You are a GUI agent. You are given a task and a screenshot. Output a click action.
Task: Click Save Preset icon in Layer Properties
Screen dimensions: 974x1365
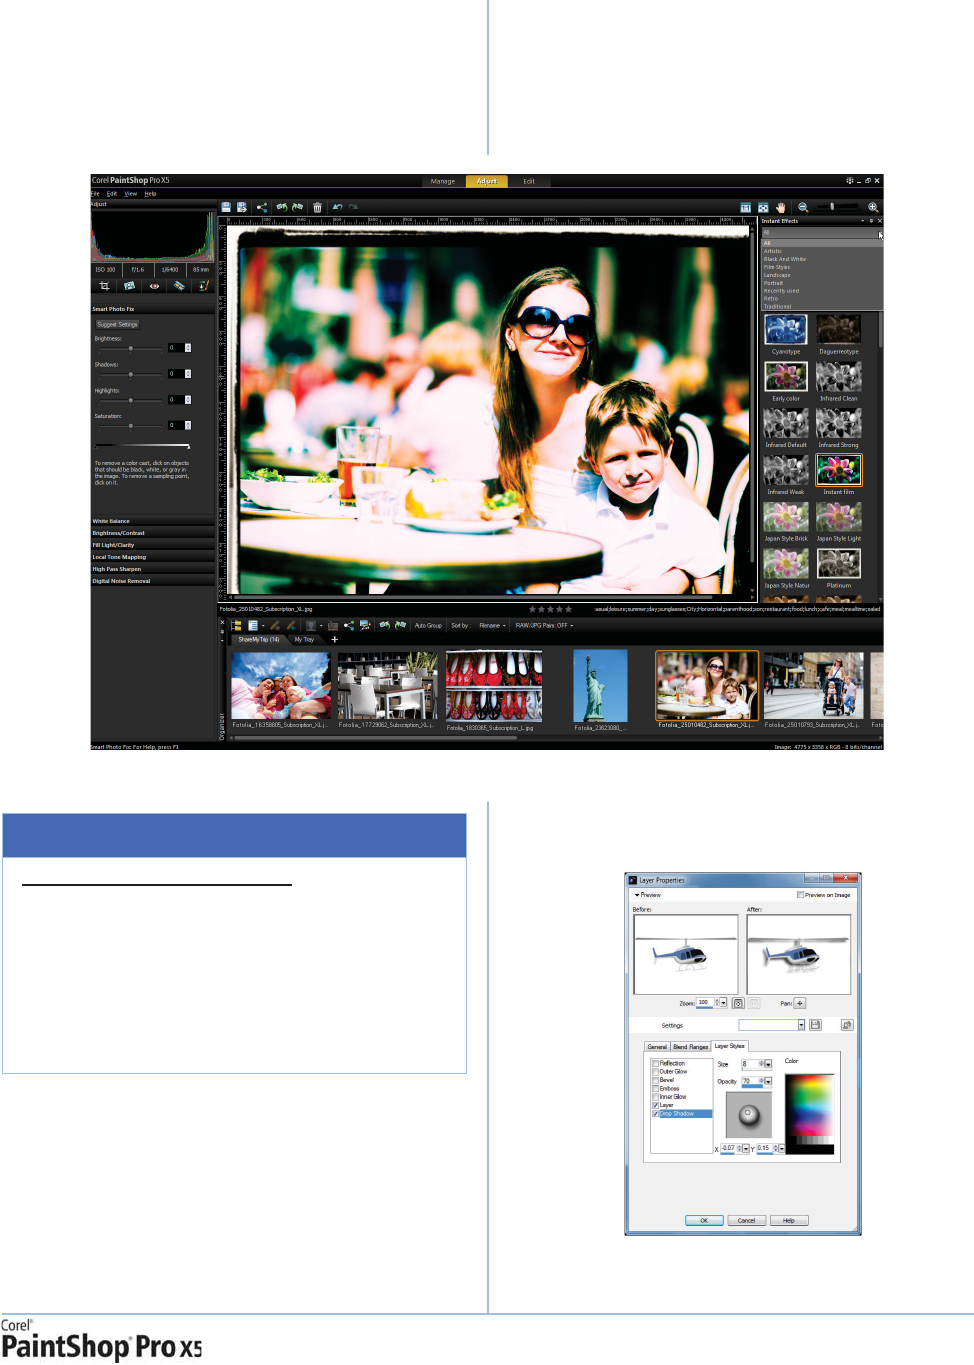[x=816, y=1025]
